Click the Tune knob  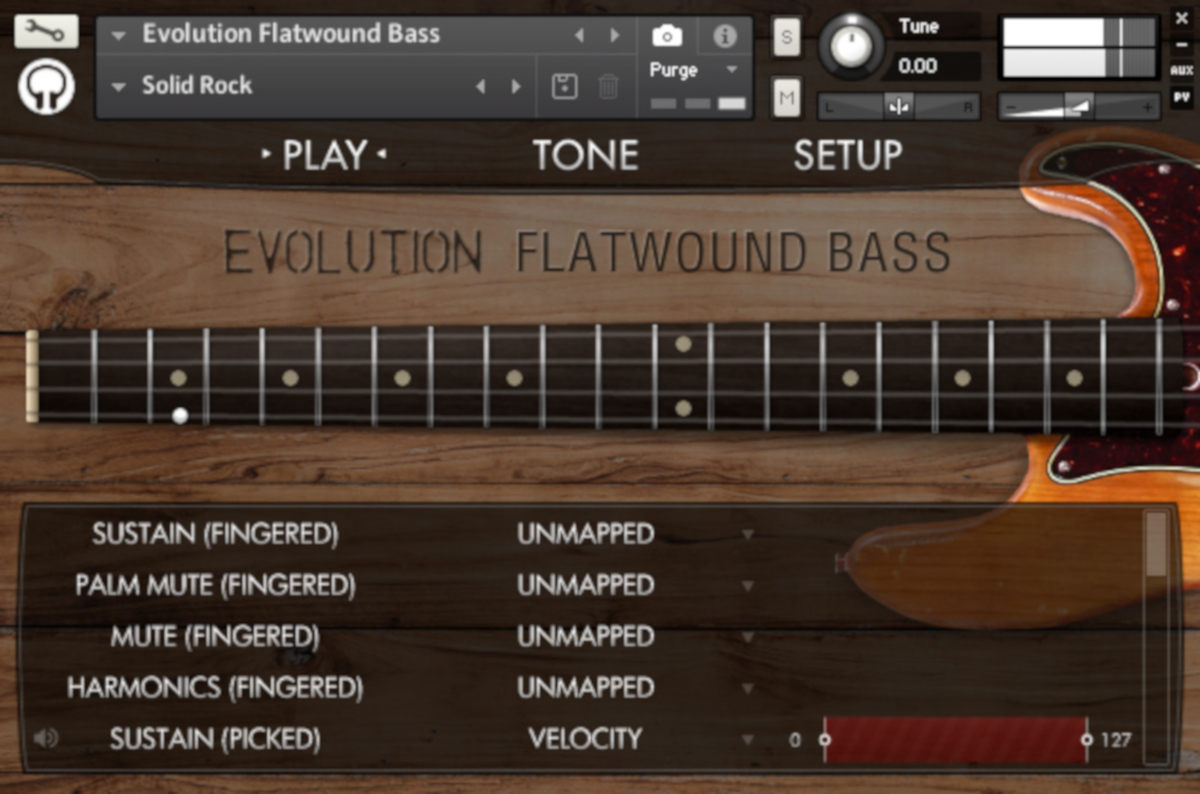(x=852, y=46)
